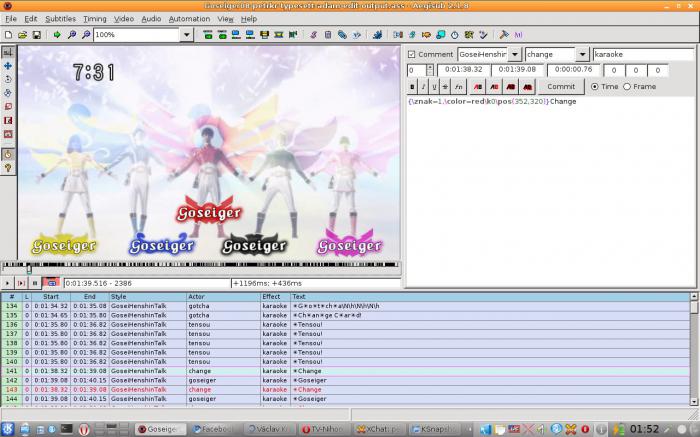Select the vector clip tool
The image size is (700, 437).
tap(8, 134)
